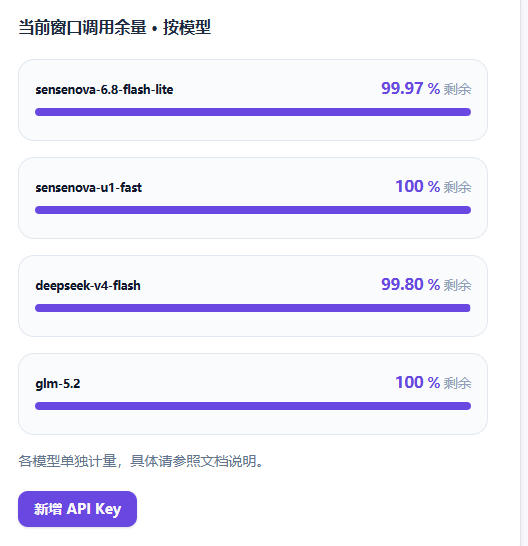Image resolution: width=528 pixels, height=546 pixels.
Task: Click 剩余 label in deepseek-v4-flash card
Action: 457,286
